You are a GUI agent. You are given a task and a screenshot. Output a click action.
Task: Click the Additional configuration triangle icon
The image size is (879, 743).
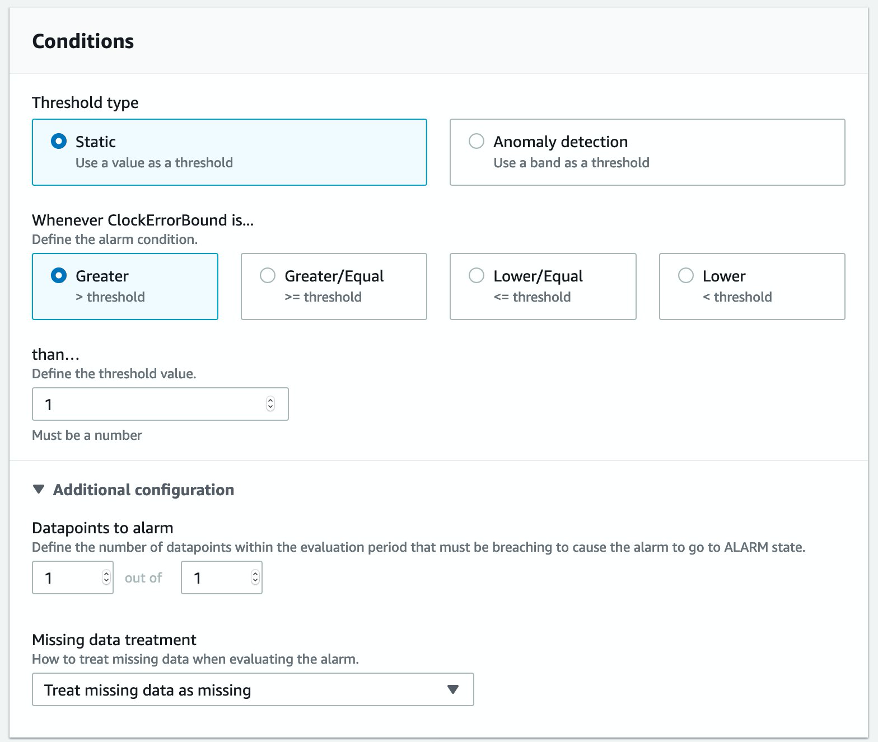point(39,490)
